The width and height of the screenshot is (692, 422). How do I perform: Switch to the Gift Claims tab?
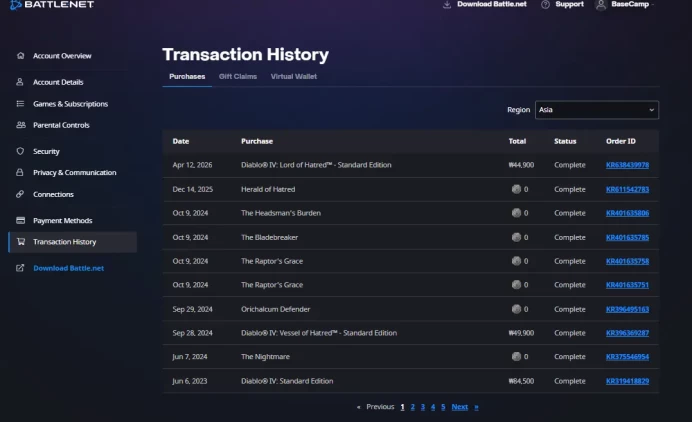238,76
